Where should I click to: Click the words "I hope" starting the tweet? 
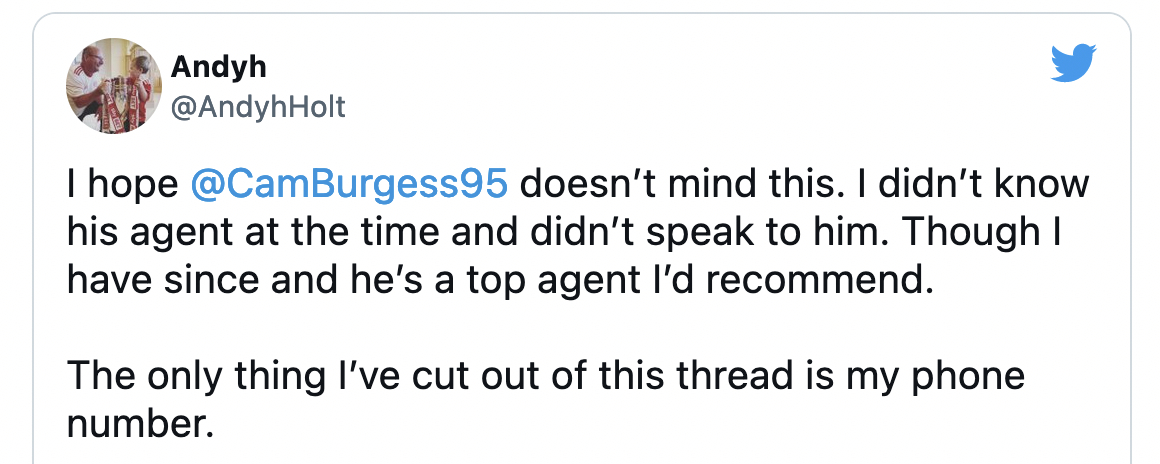click(x=123, y=185)
